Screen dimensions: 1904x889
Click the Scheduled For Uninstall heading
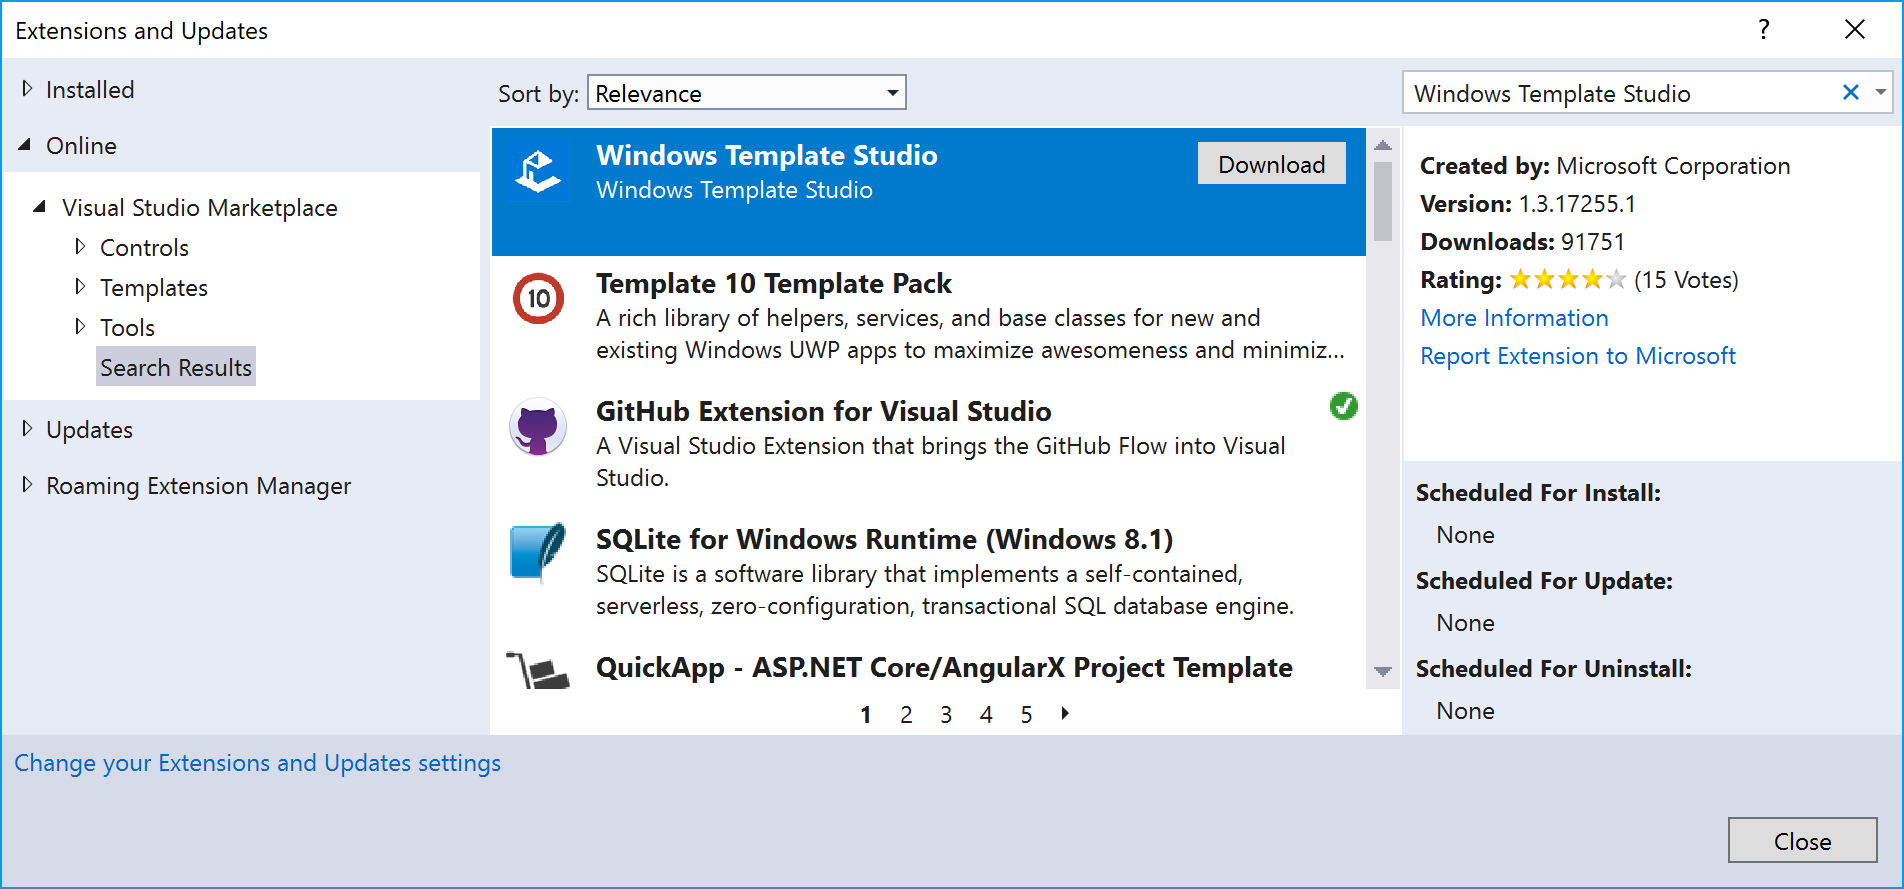(x=1554, y=669)
